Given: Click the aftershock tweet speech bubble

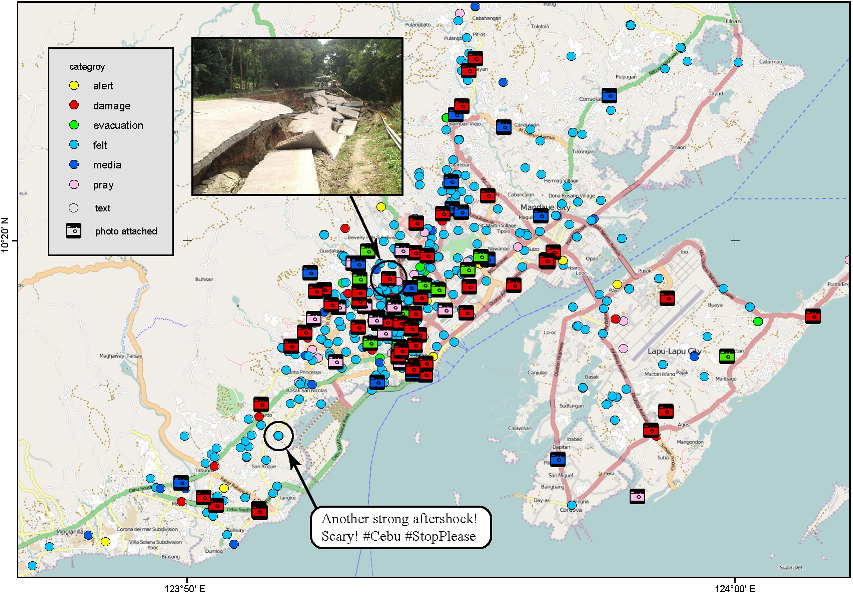Looking at the screenshot, I should [x=401, y=527].
